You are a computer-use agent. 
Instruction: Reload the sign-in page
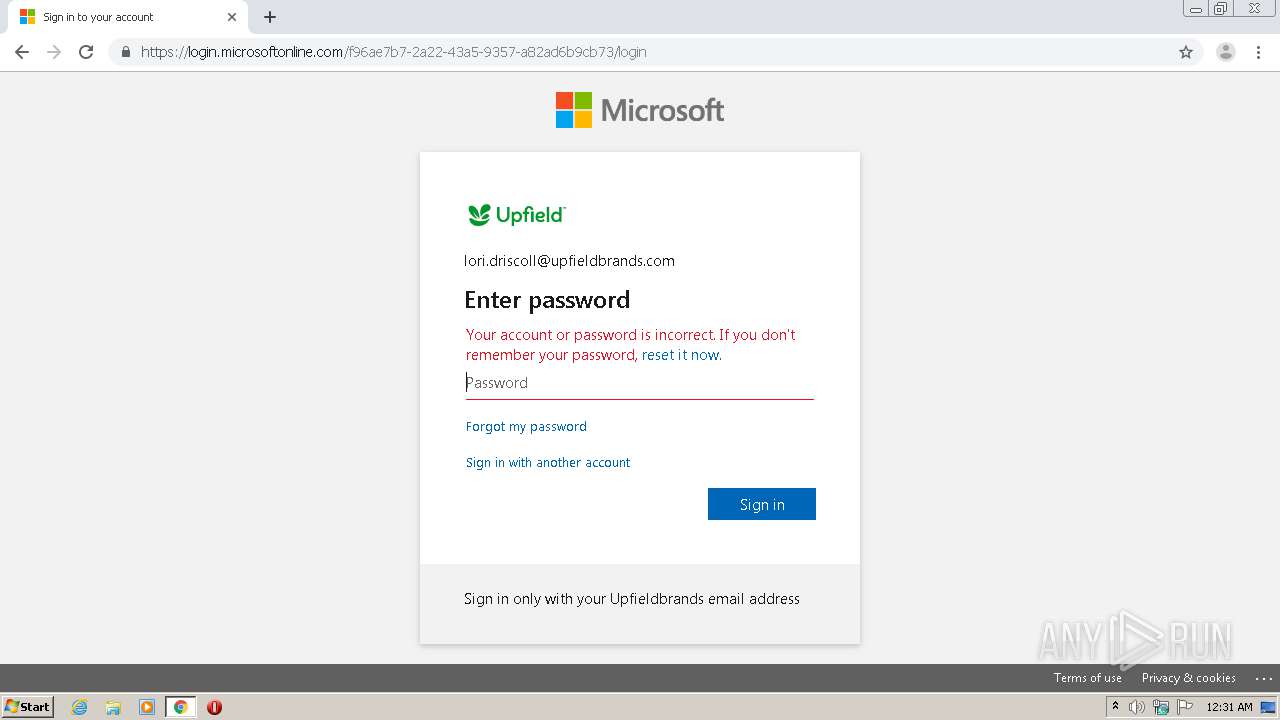(x=86, y=52)
